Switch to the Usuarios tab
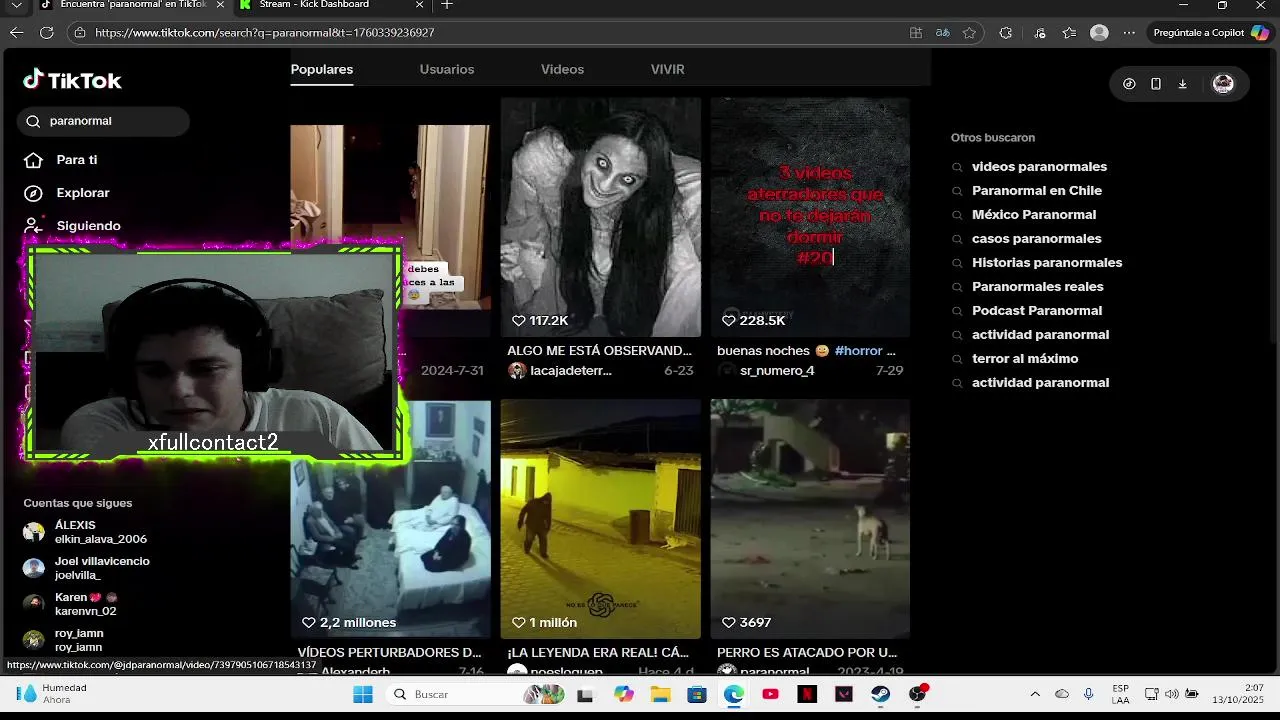The width and height of the screenshot is (1280, 720). [447, 69]
